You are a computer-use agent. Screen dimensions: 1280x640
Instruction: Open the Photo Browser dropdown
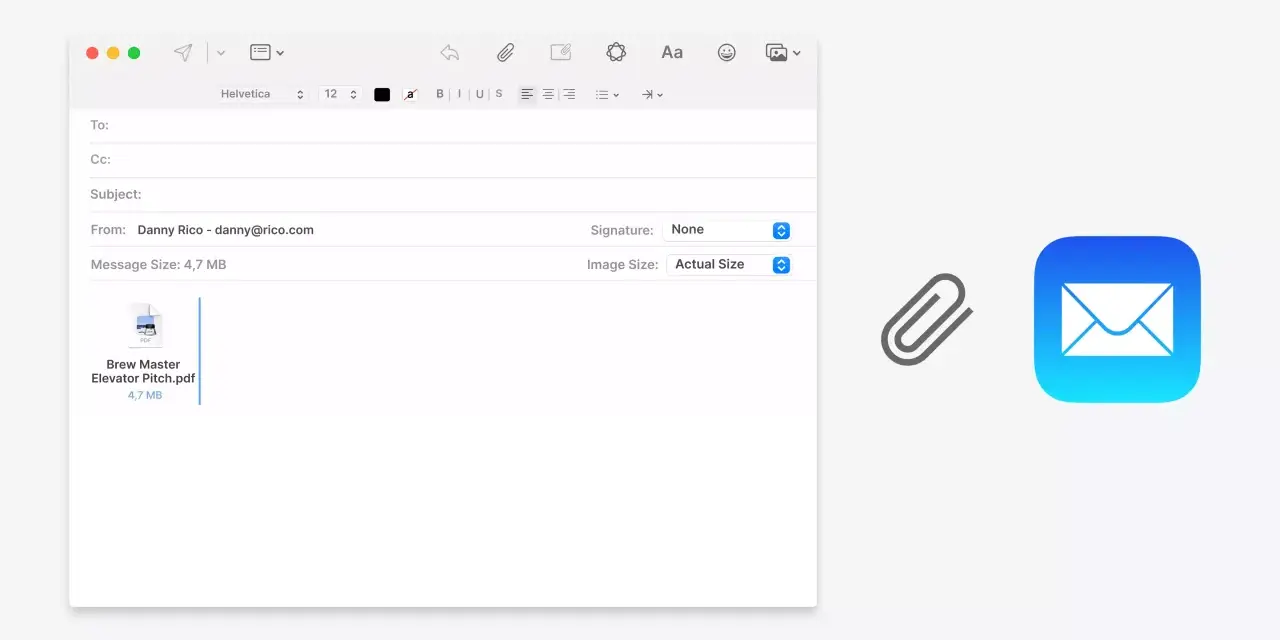coord(783,53)
